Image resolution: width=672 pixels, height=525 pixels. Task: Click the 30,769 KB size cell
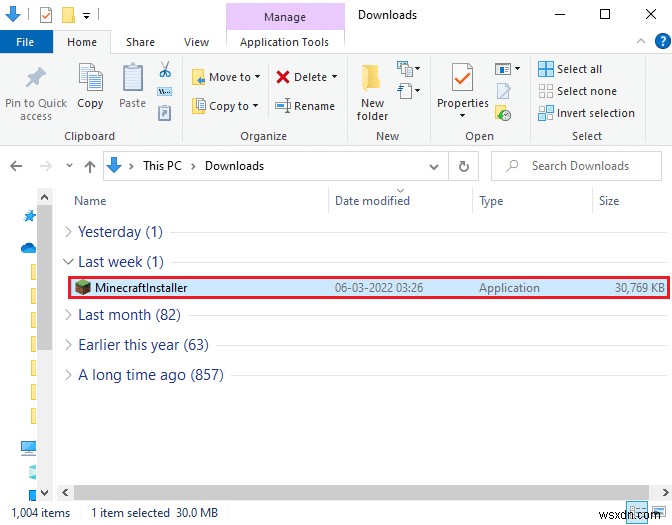639,288
